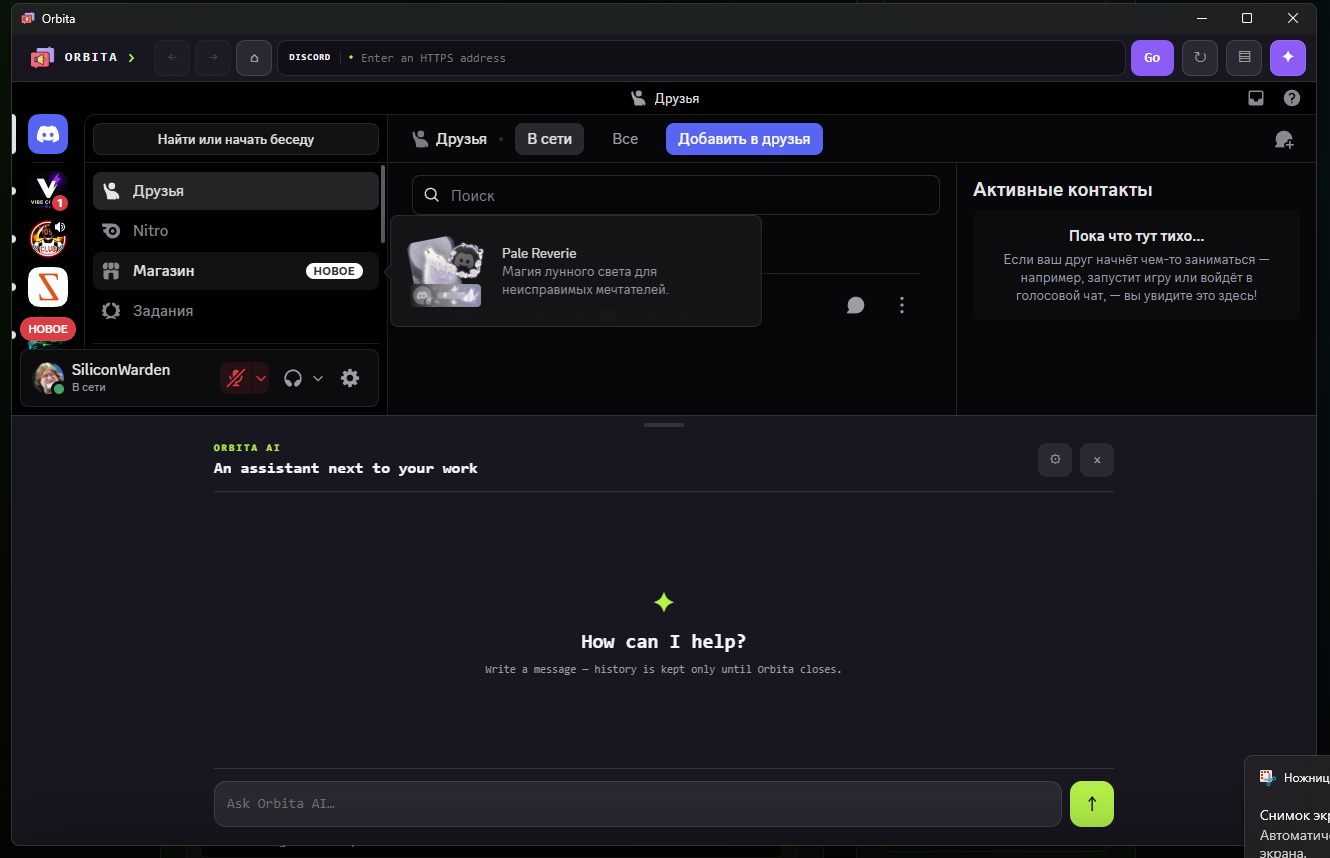The image size is (1330, 858).
Task: Open Discord direct messages home icon
Action: tap(48, 134)
